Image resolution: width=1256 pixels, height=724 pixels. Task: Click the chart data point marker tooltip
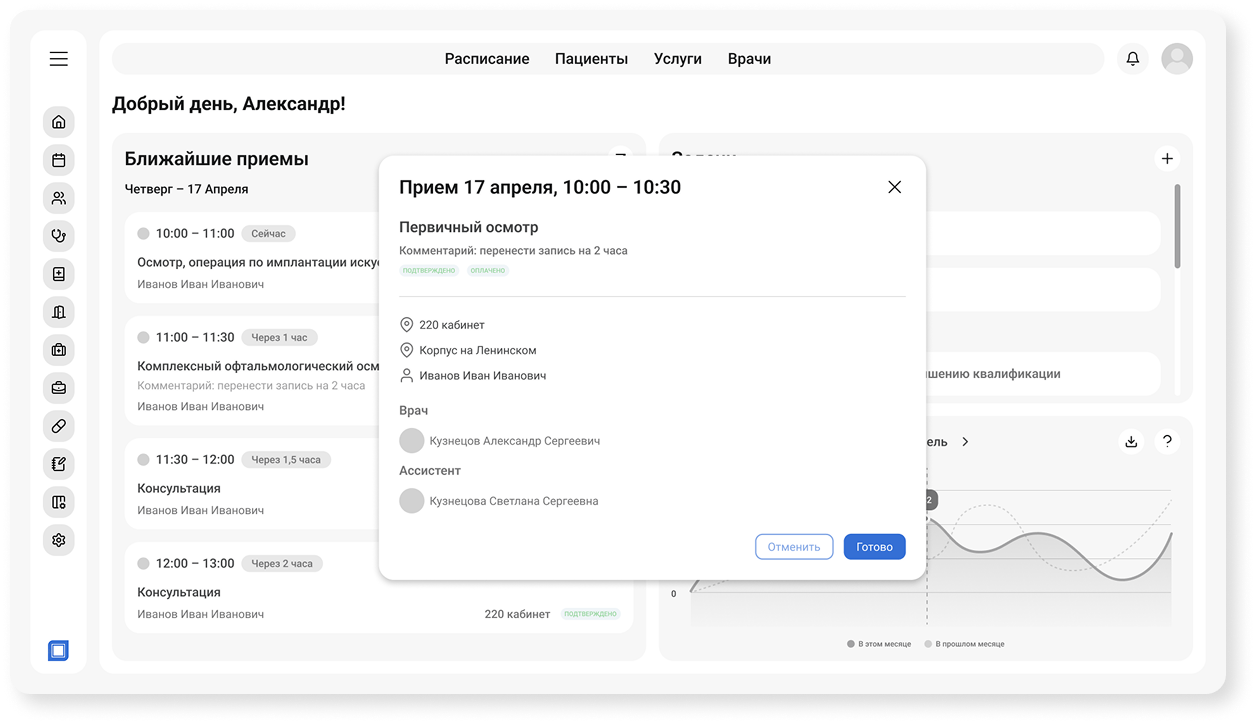(930, 500)
